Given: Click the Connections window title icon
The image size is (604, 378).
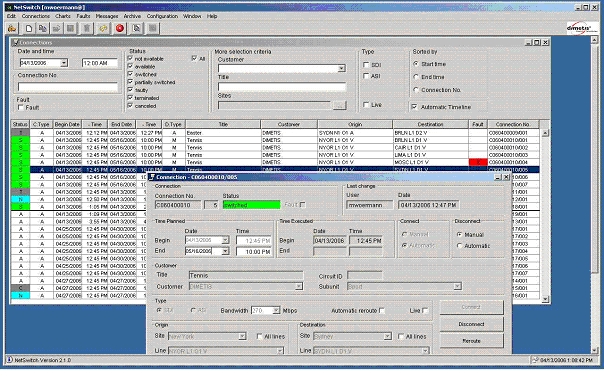Looking at the screenshot, I should point(16,42).
